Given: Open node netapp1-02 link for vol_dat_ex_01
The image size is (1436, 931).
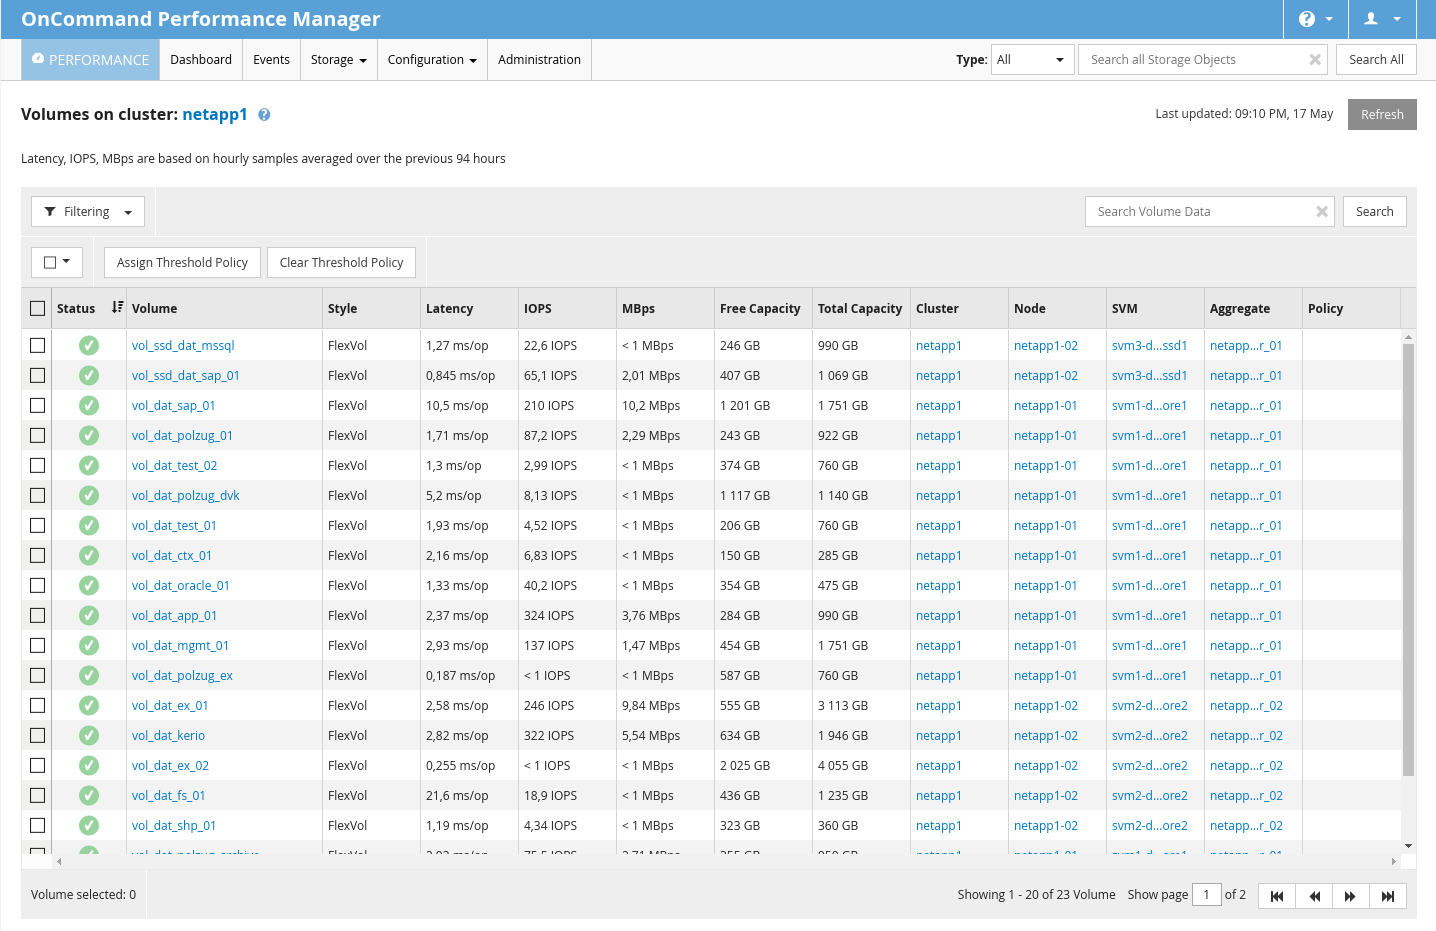Looking at the screenshot, I should pyautogui.click(x=1046, y=705).
